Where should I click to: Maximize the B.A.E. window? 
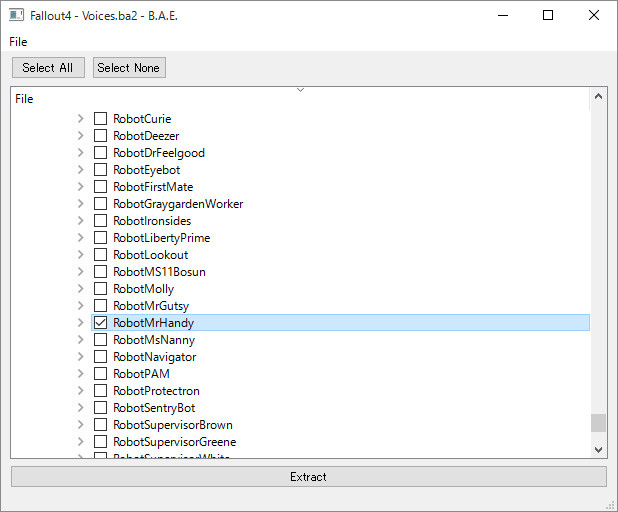548,15
